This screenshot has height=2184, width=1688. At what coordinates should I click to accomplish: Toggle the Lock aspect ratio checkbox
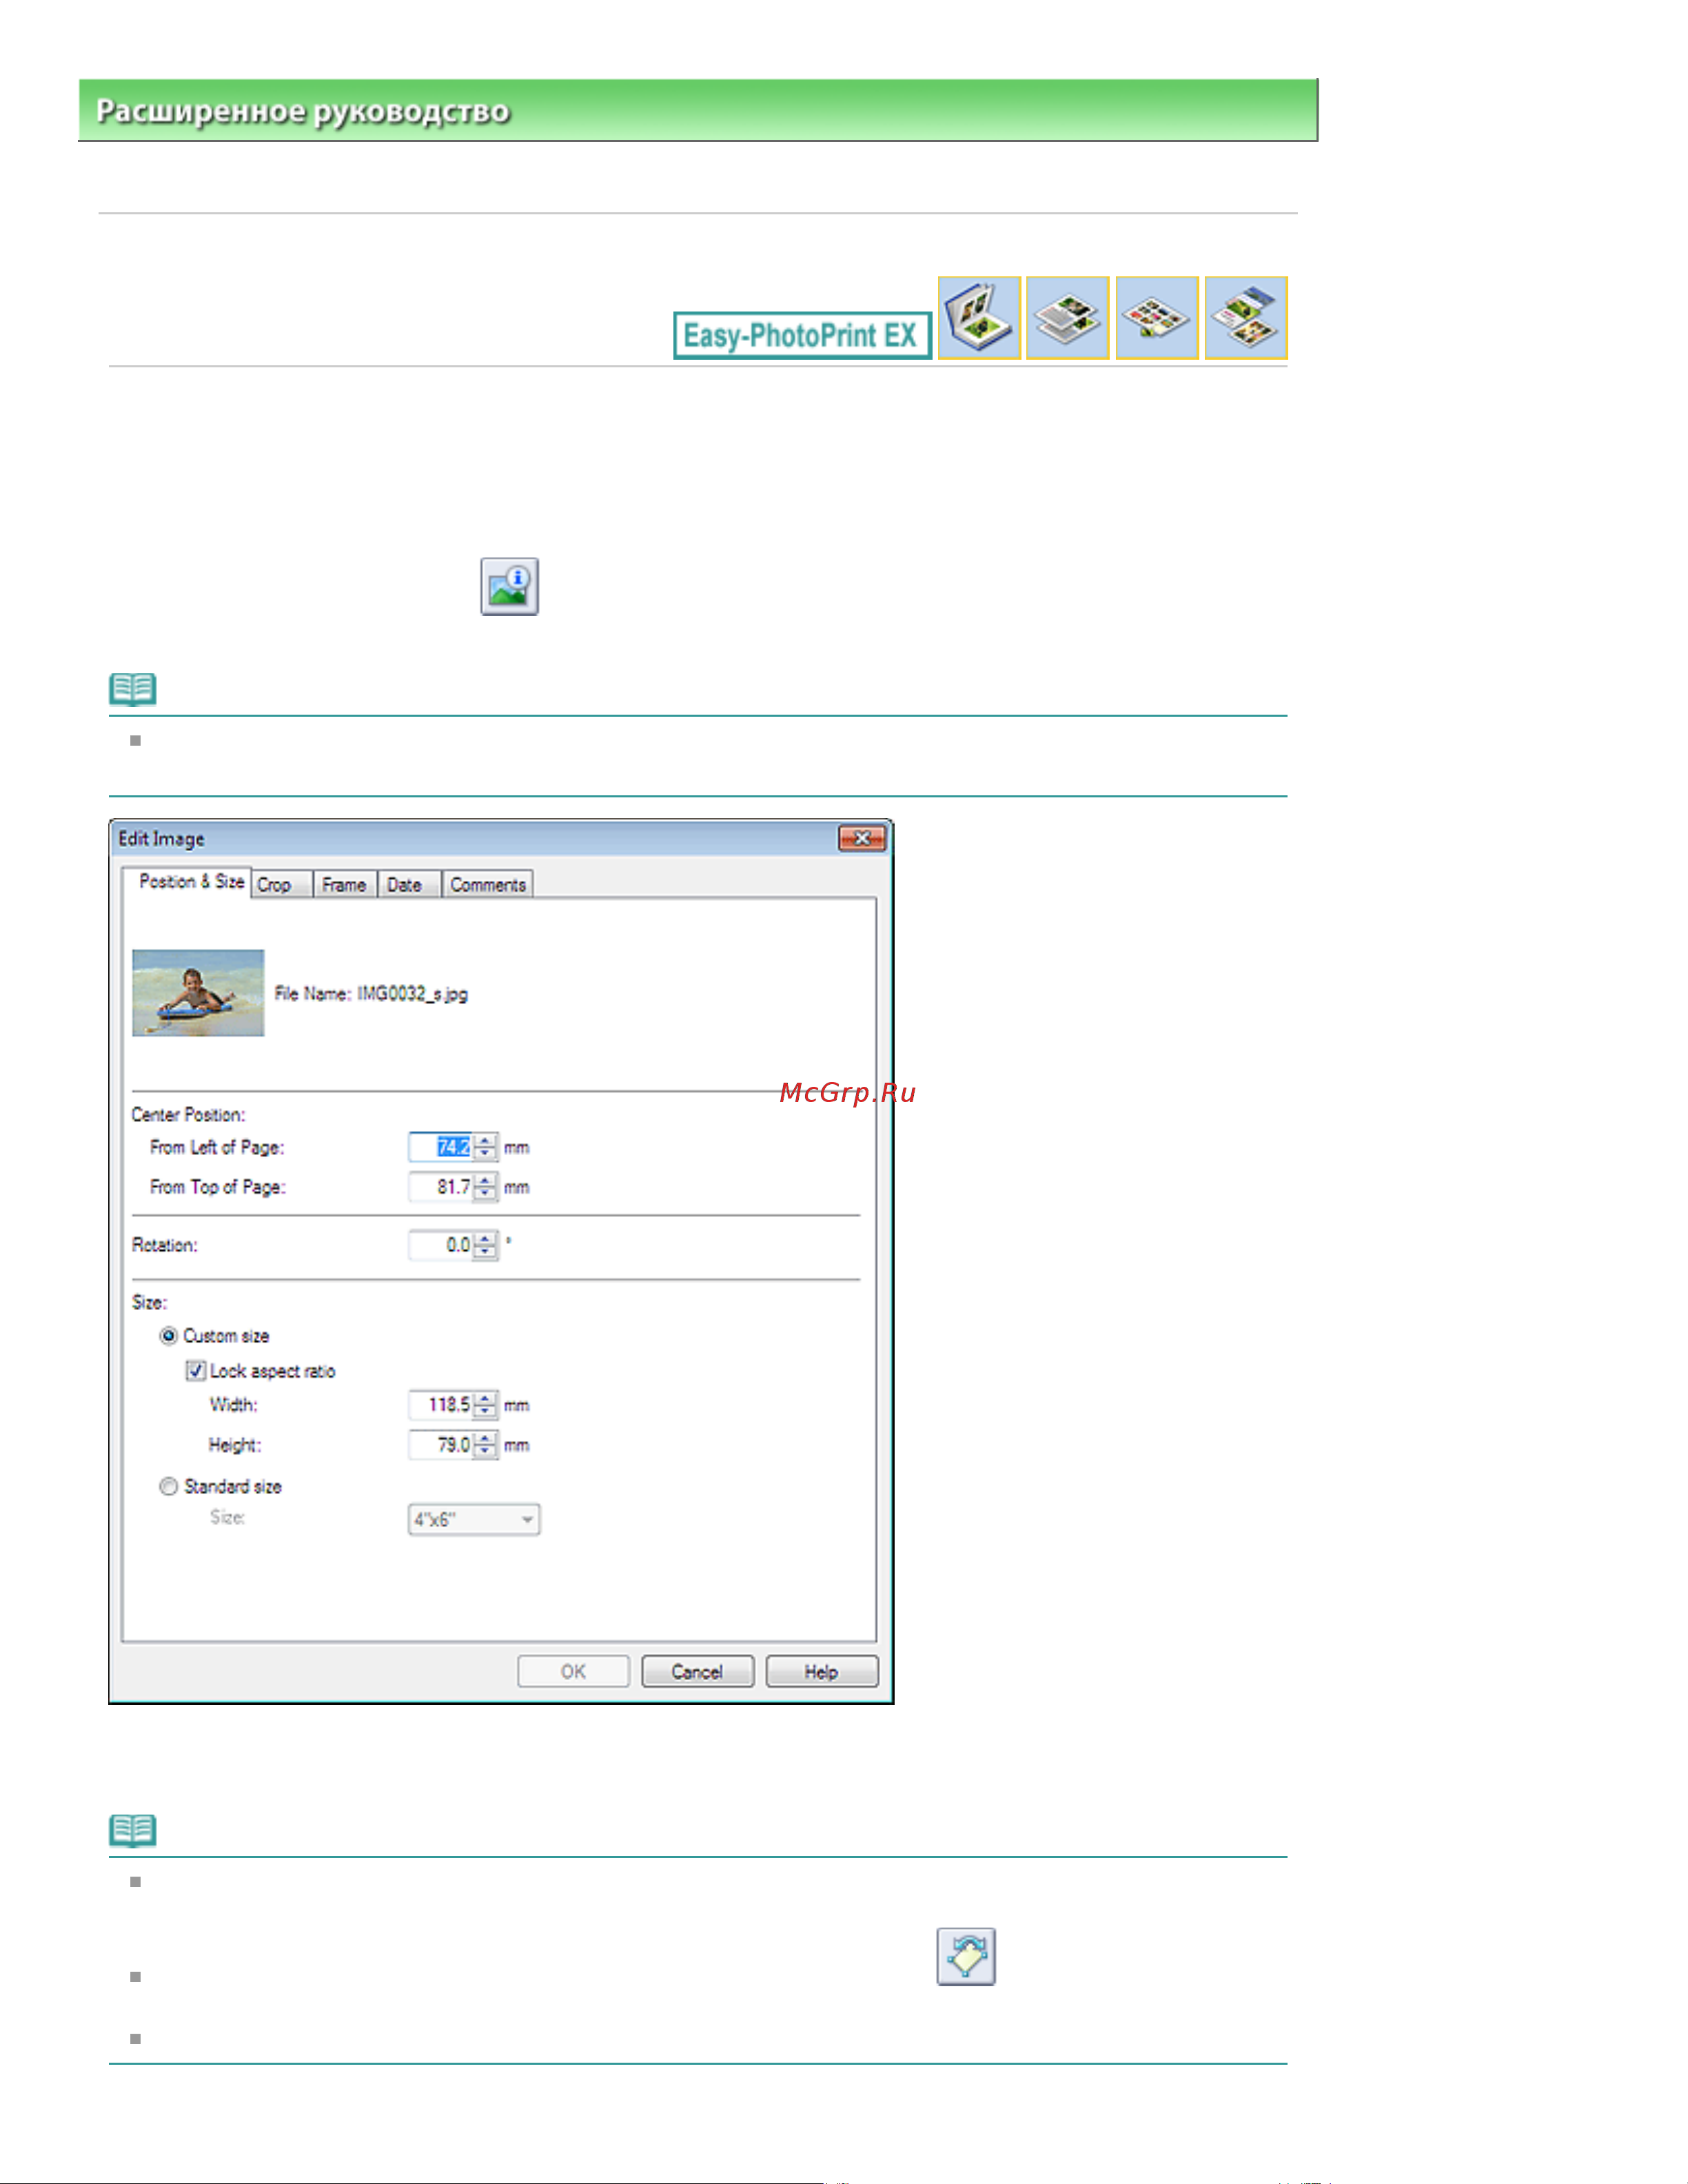coord(196,1371)
